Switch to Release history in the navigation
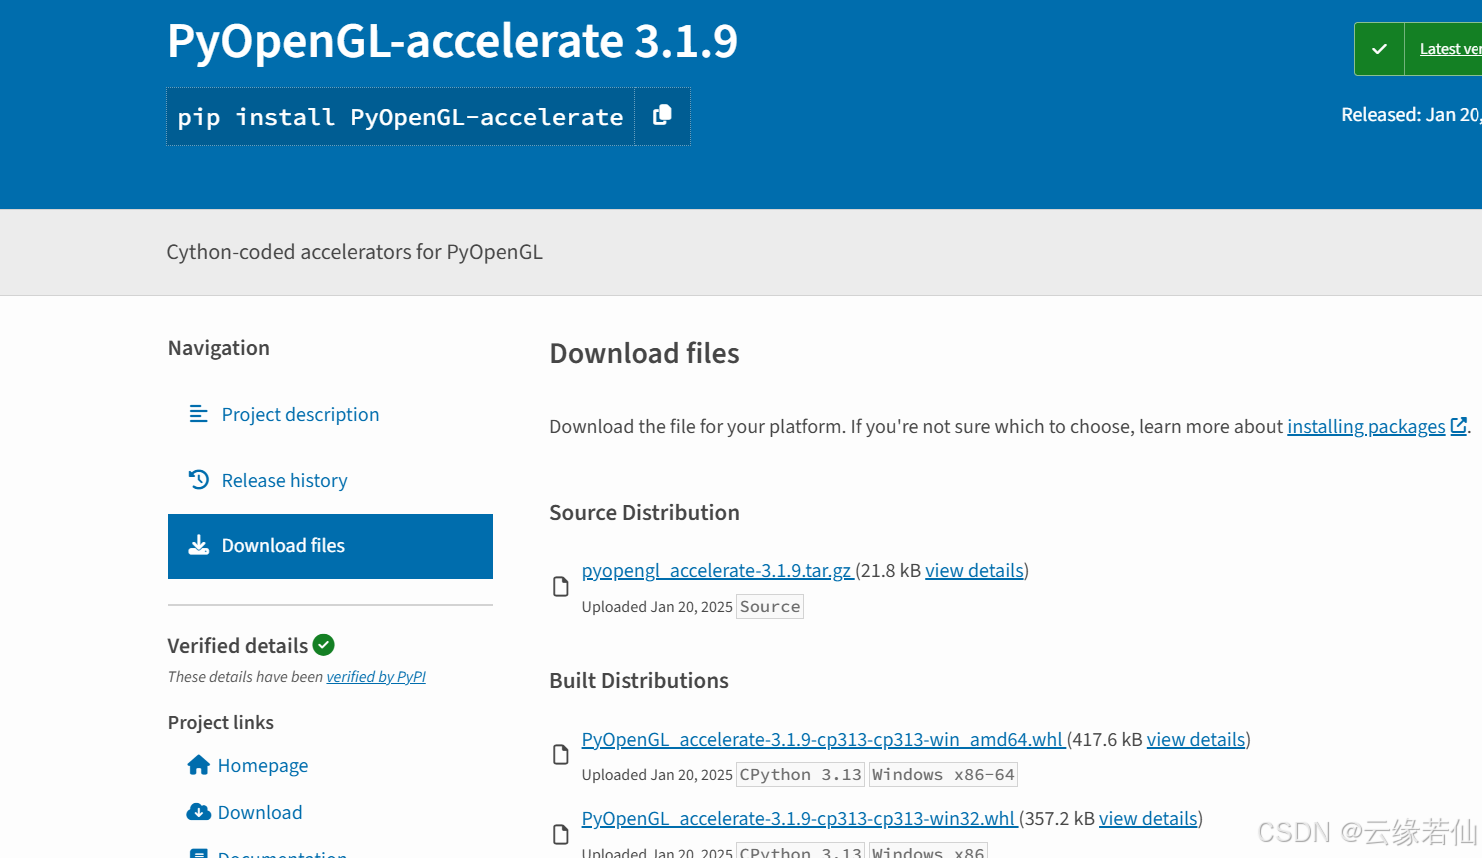The image size is (1482, 858). coord(284,480)
